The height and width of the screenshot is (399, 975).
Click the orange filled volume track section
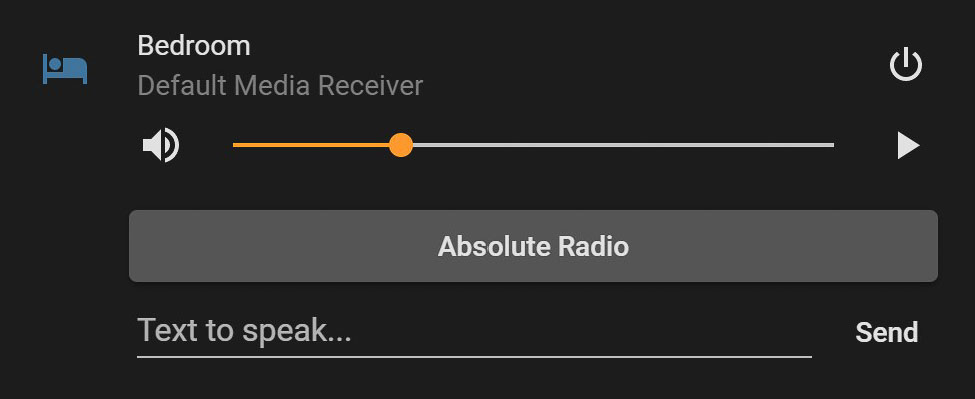[311, 145]
